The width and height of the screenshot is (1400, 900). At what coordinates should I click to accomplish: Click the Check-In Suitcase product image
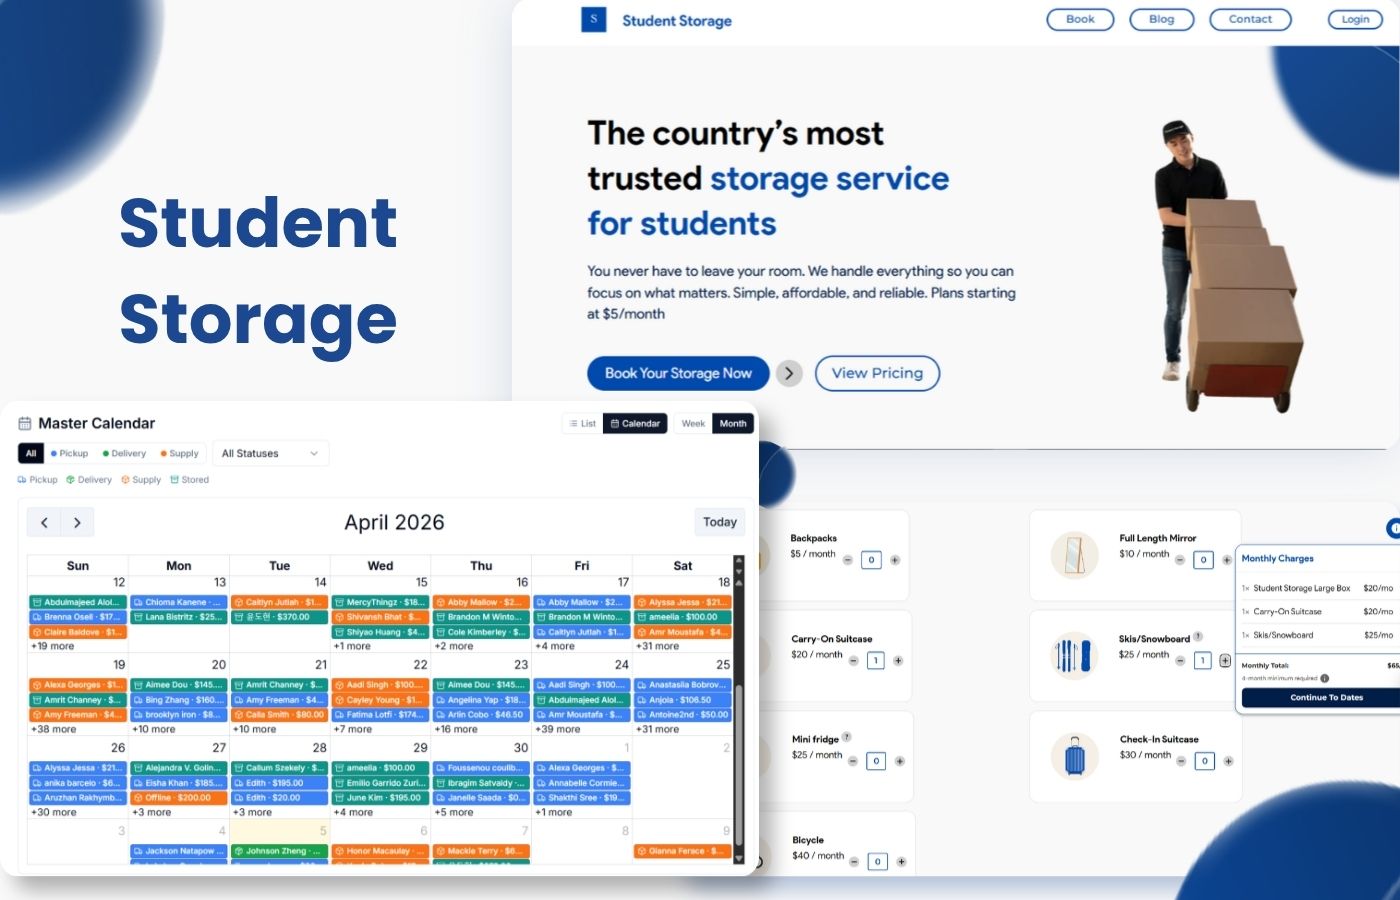click(x=1075, y=756)
